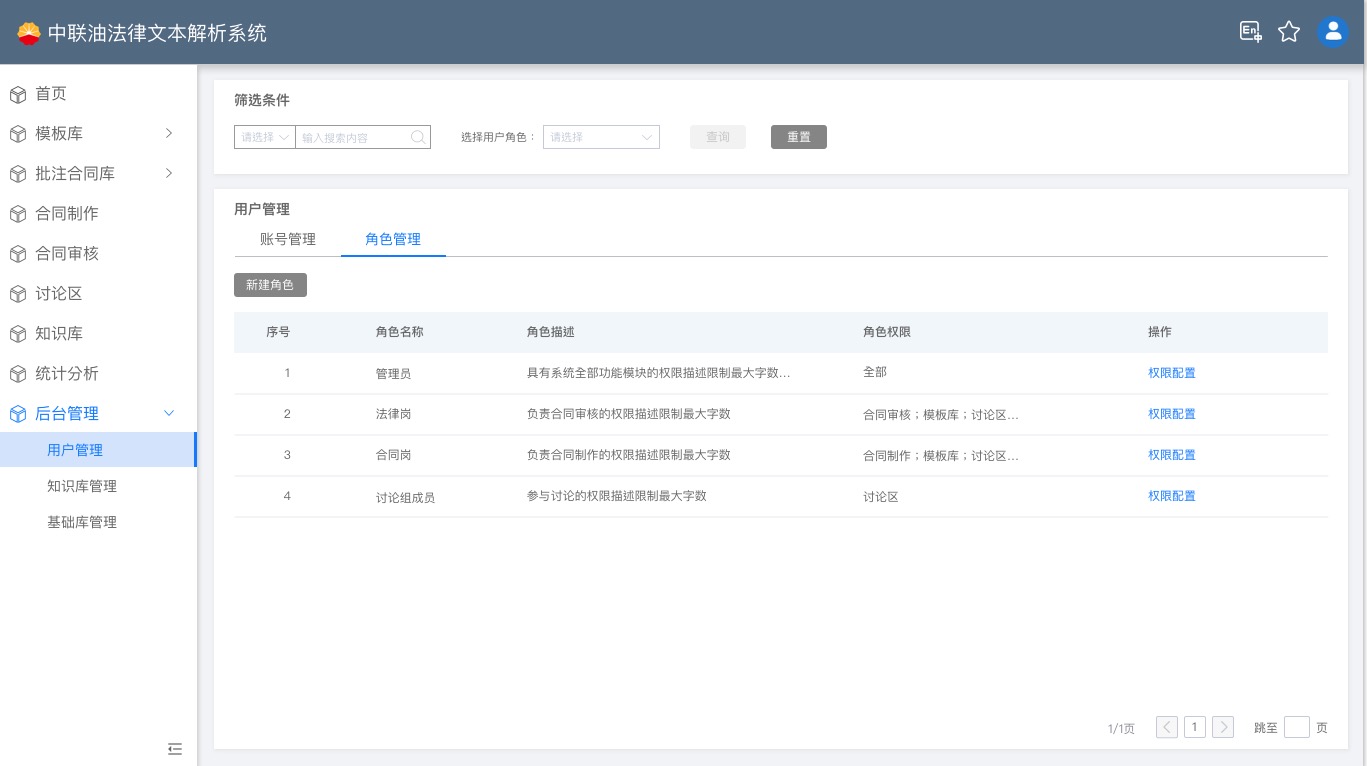The image size is (1367, 766).
Task: Click the 法律岗 role name cell
Action: 393,414
